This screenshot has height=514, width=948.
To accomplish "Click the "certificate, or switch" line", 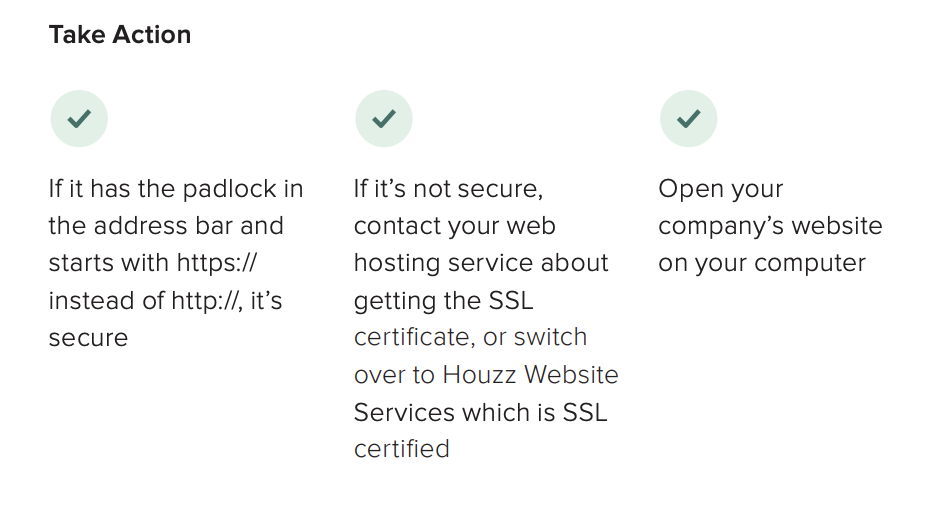I will pos(470,337).
